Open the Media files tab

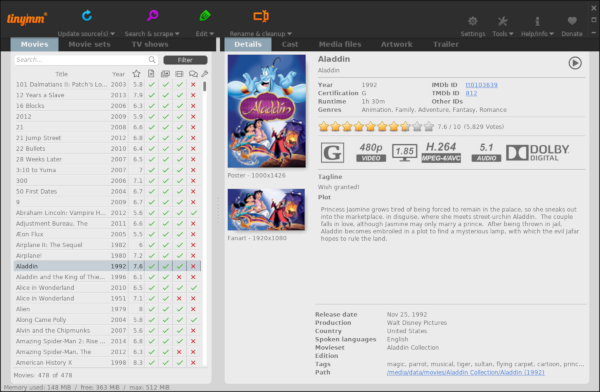click(340, 44)
